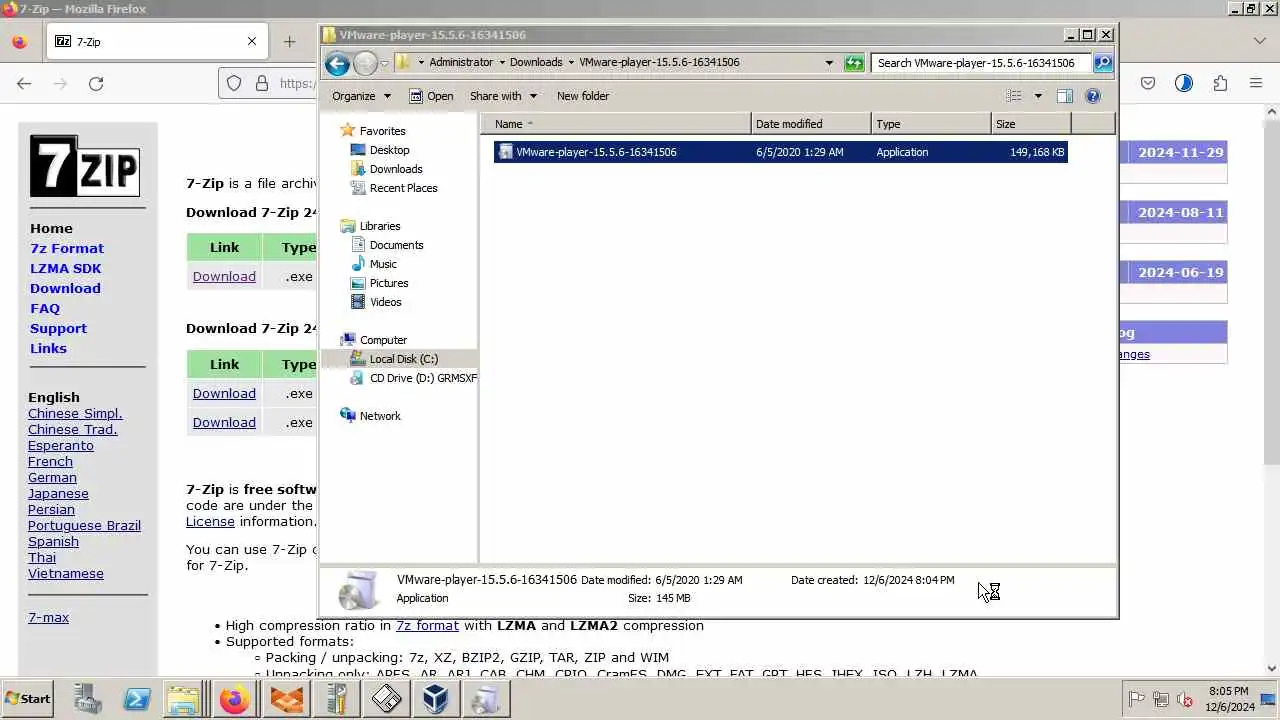The height and width of the screenshot is (720, 1280).
Task: Open address bar history dropdown
Action: pos(829,63)
